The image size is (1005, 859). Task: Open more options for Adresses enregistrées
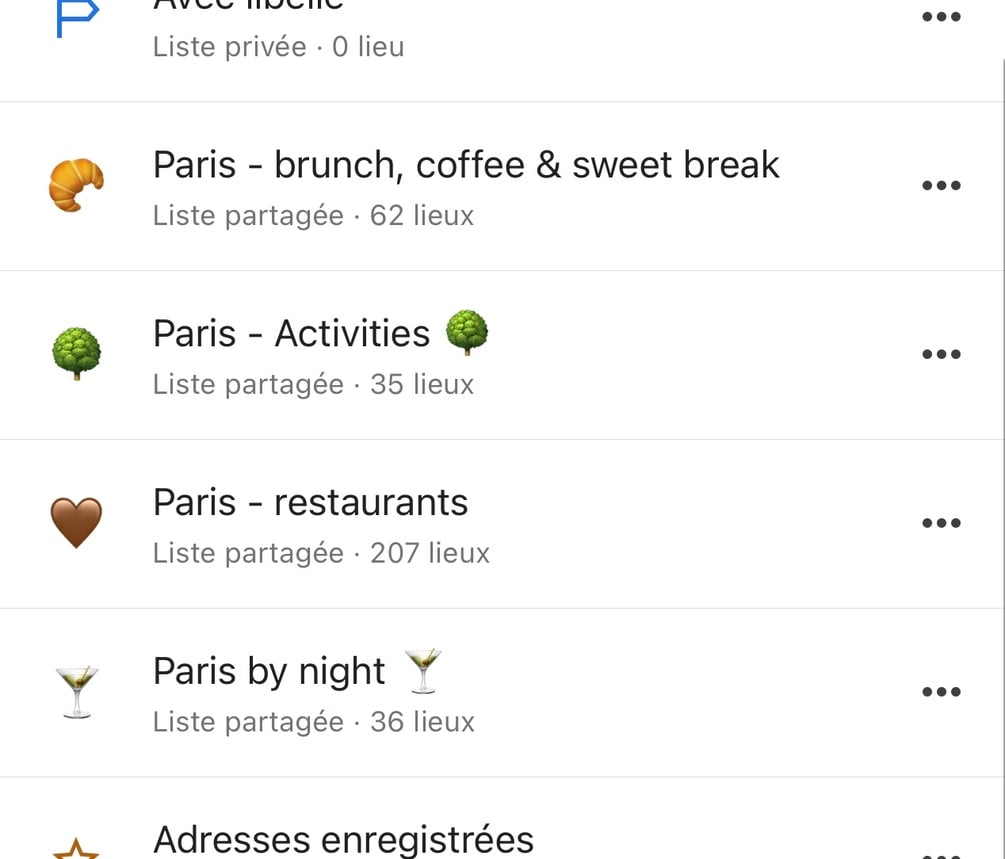(x=941, y=855)
